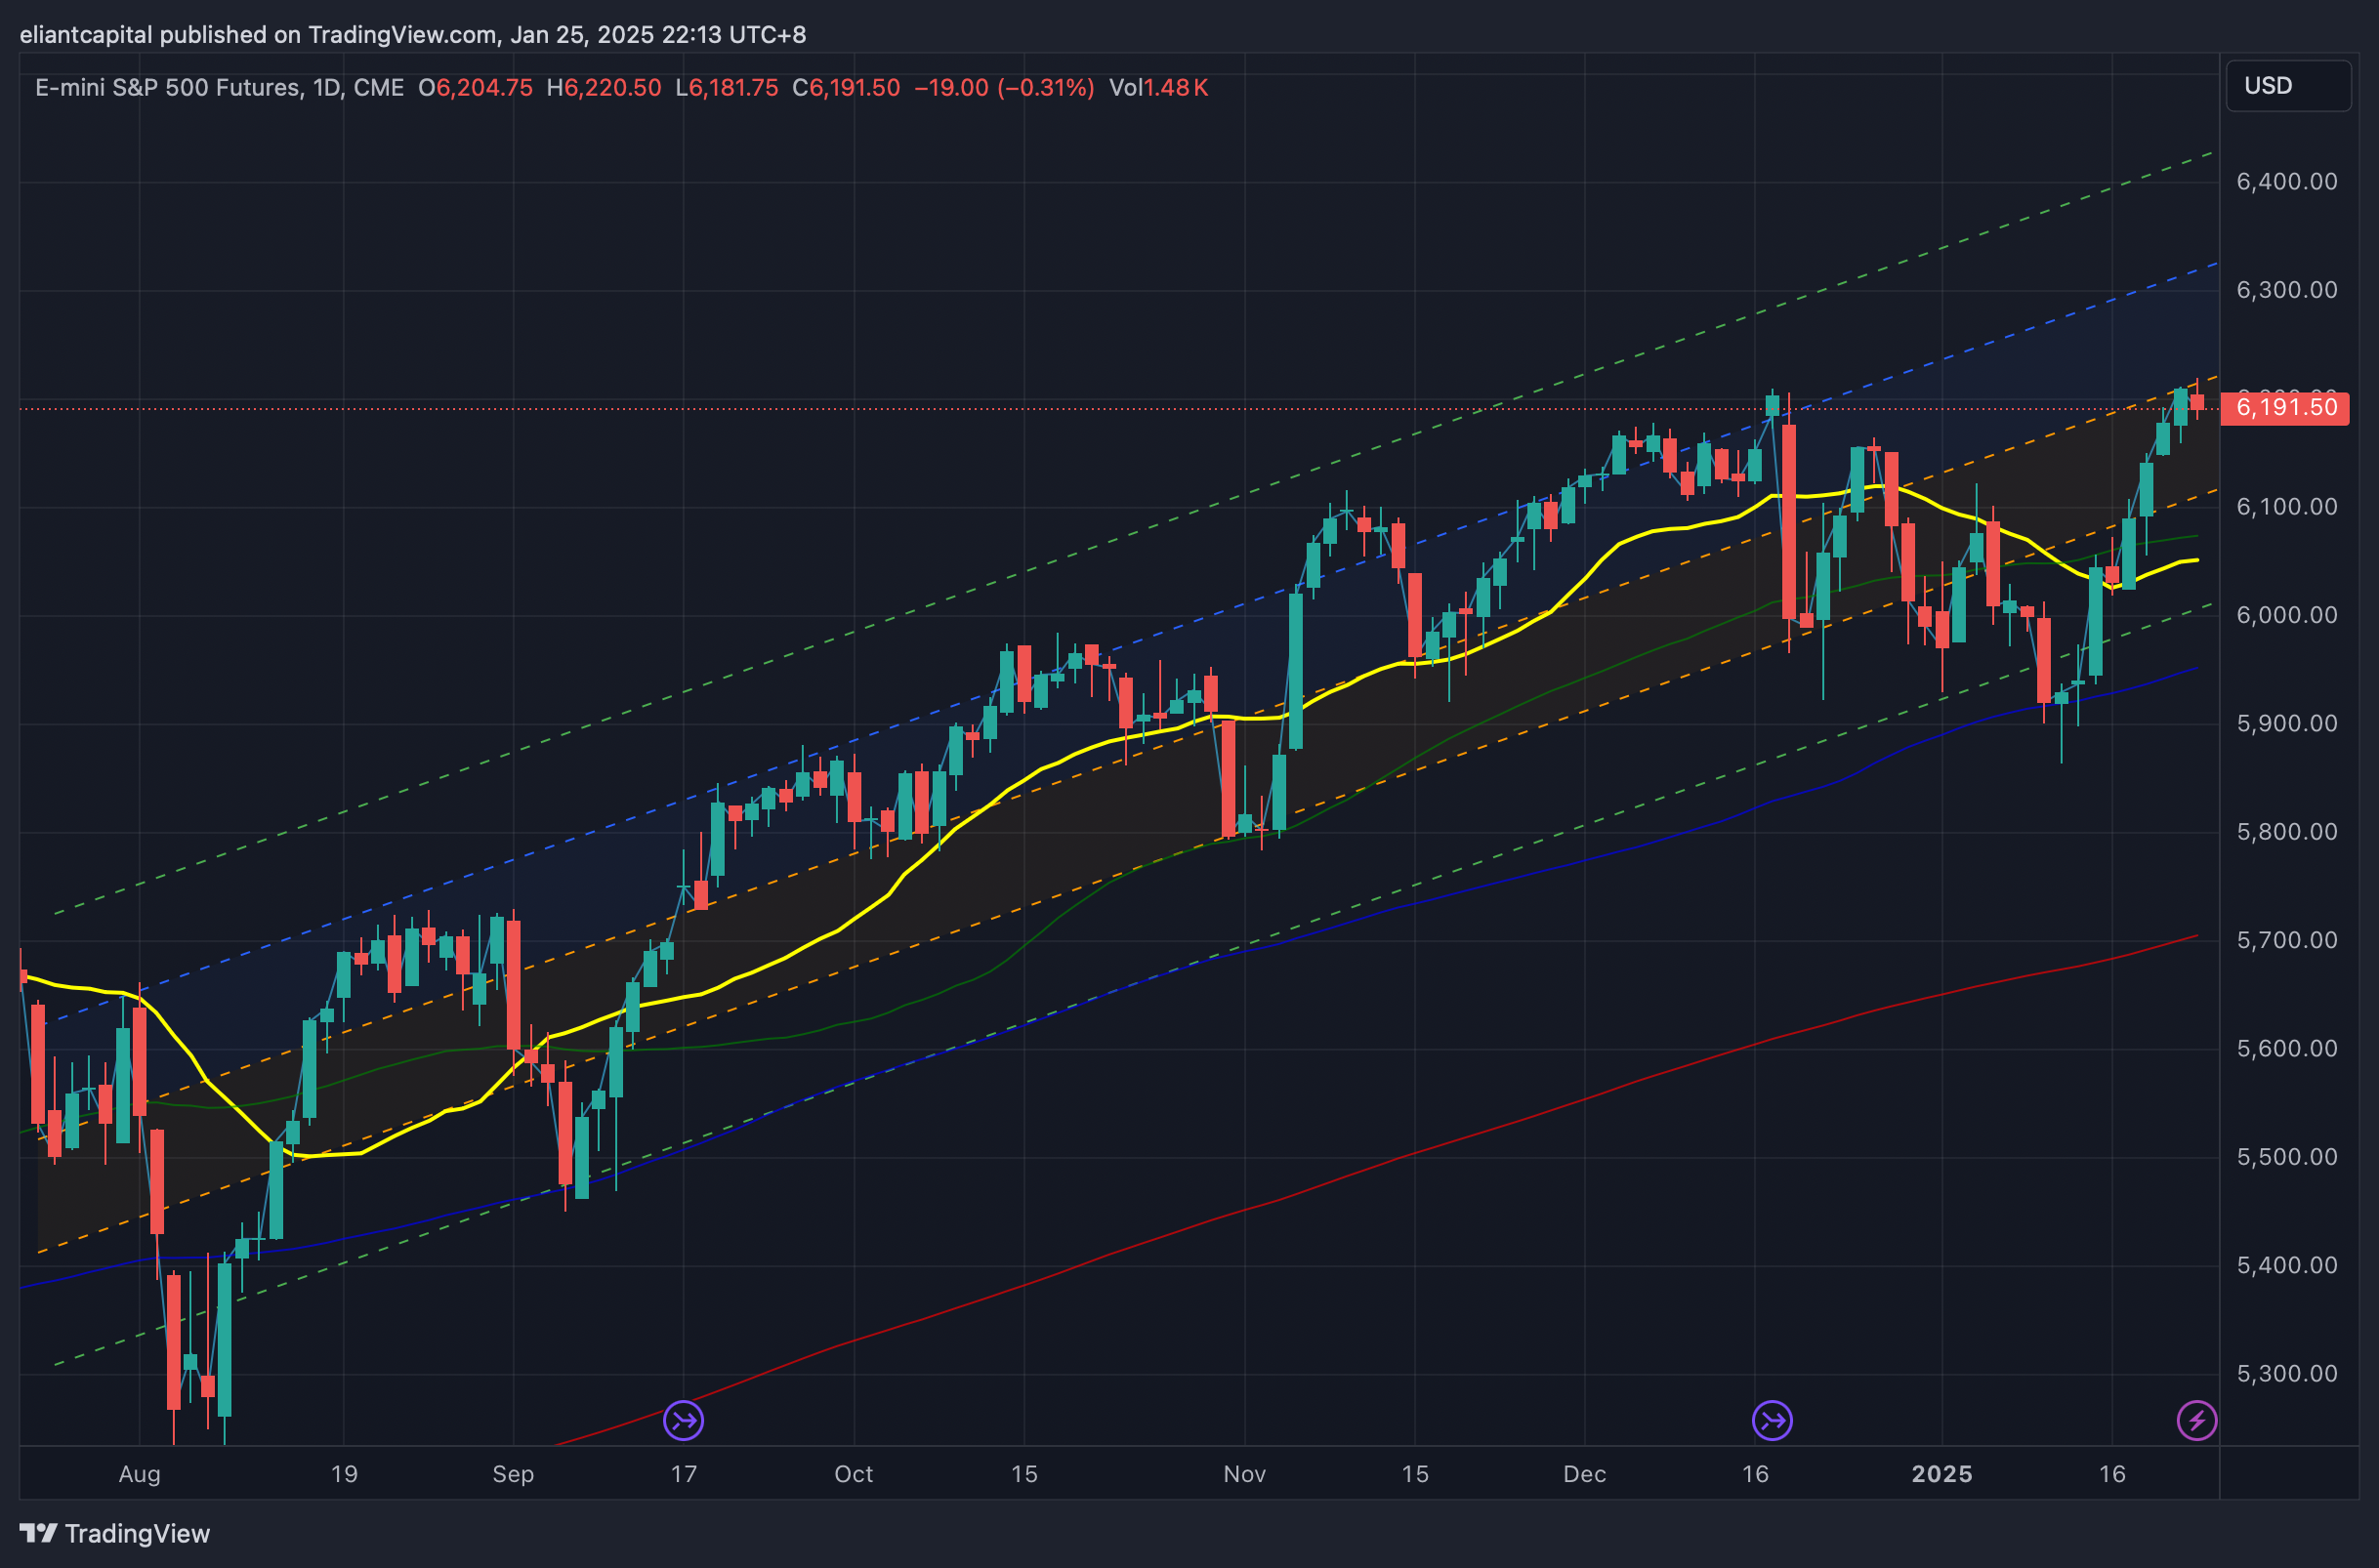The width and height of the screenshot is (2379, 1568).
Task: Open the purple lightning event icon
Action: pos(2197,1420)
